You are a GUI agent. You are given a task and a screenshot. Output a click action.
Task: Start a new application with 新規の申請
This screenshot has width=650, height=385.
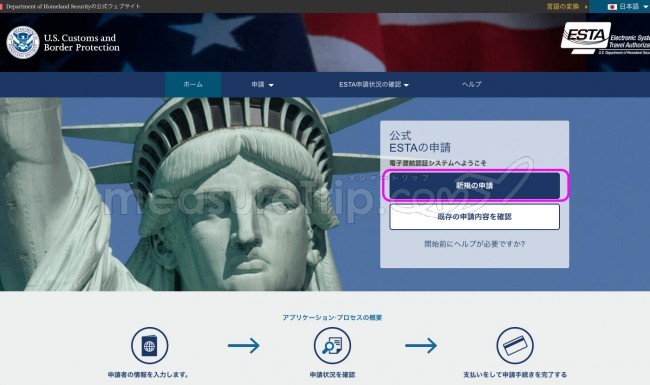475,186
